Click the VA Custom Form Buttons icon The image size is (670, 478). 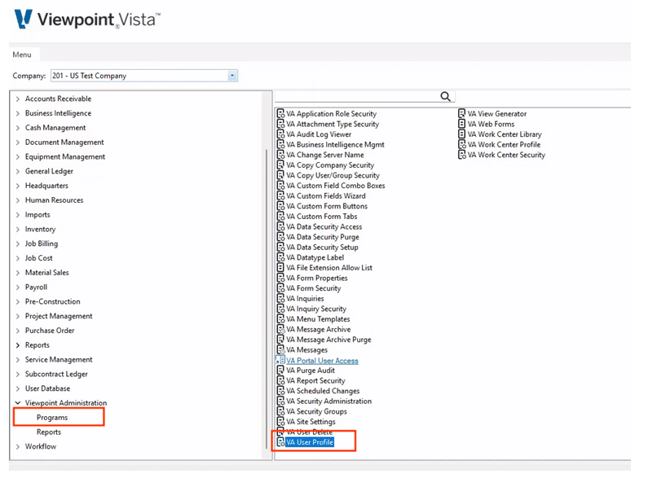point(281,206)
